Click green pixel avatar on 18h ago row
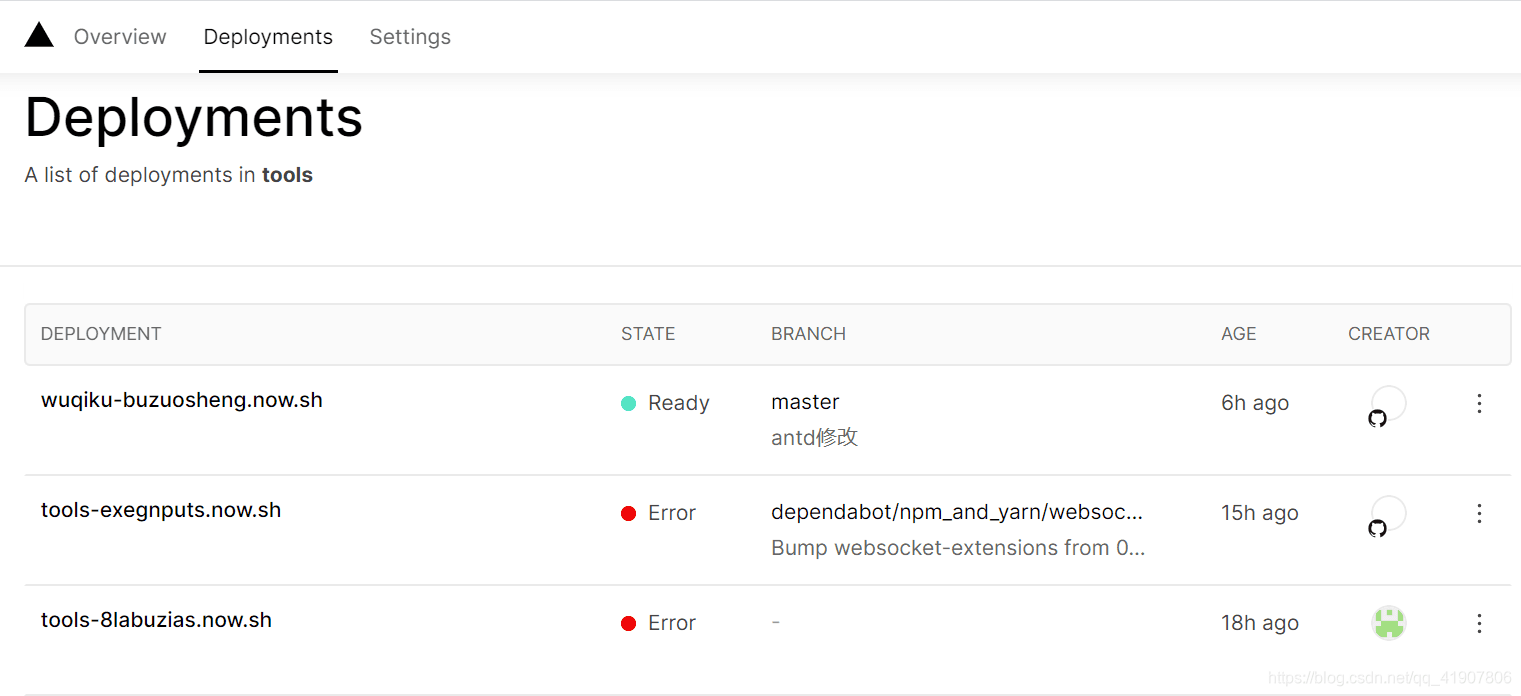The width and height of the screenshot is (1521, 696). pyautogui.click(x=1389, y=622)
